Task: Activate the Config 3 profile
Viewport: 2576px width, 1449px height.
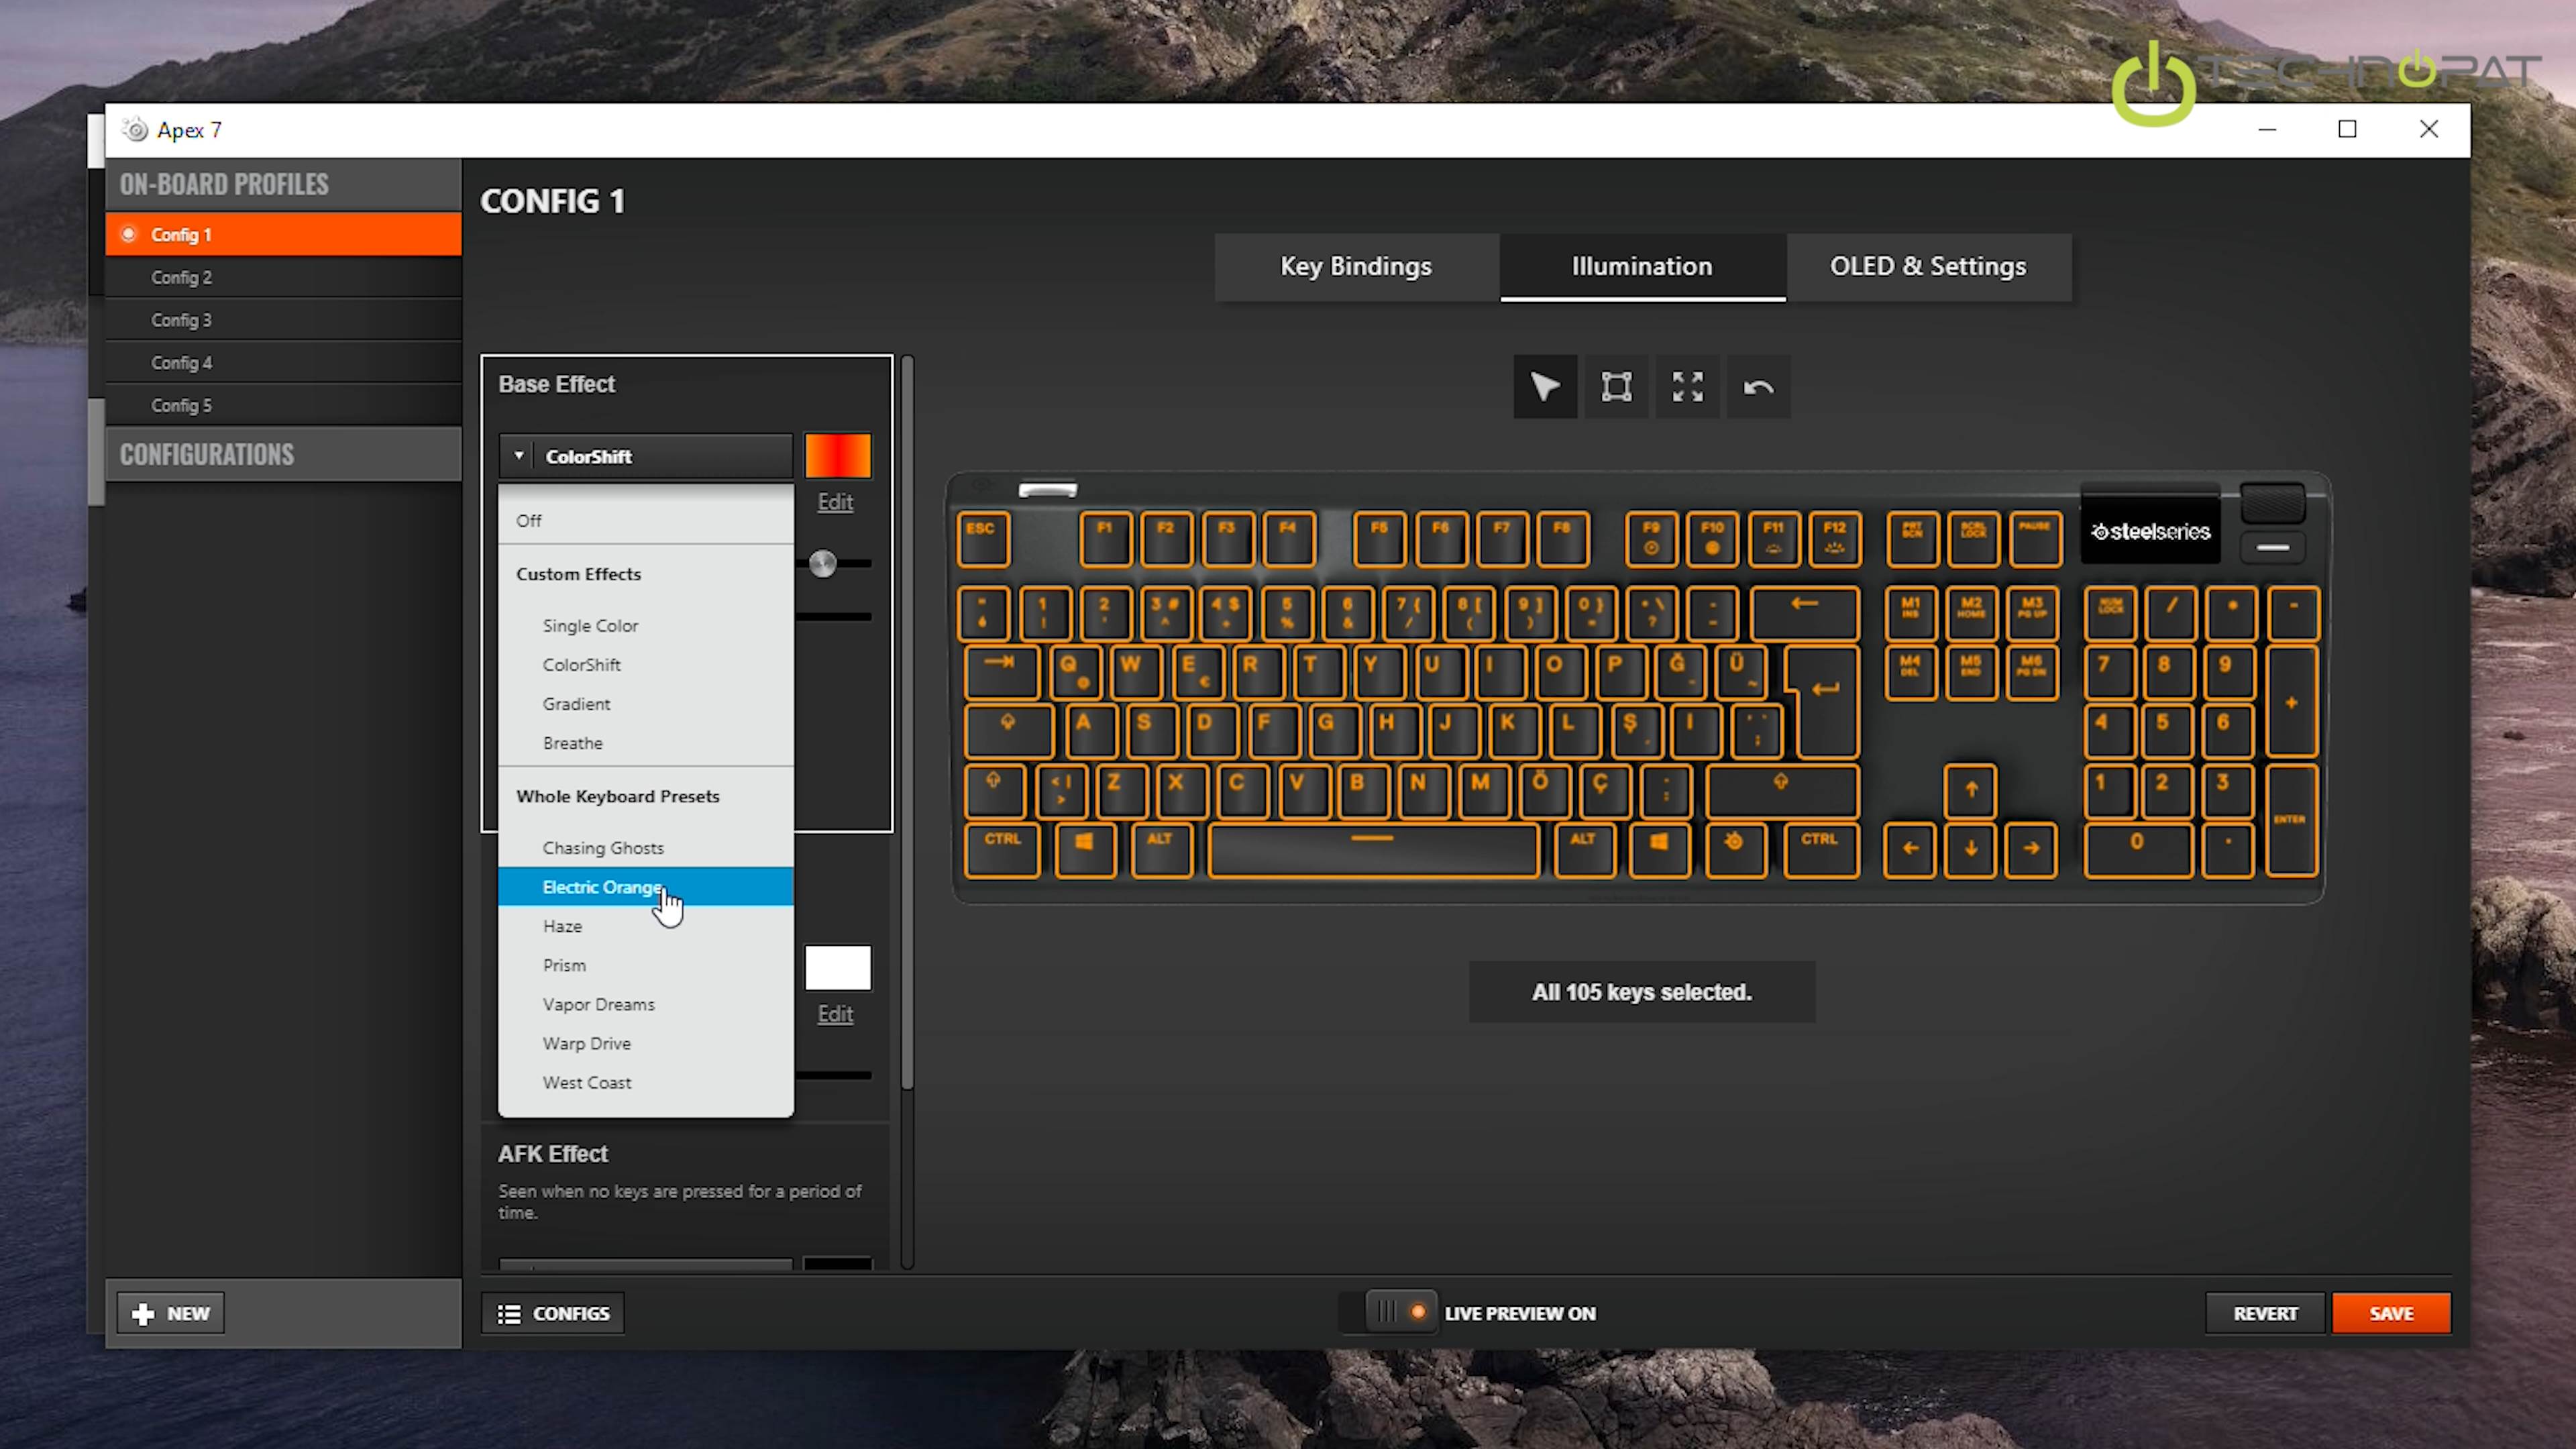Action: (x=181, y=320)
